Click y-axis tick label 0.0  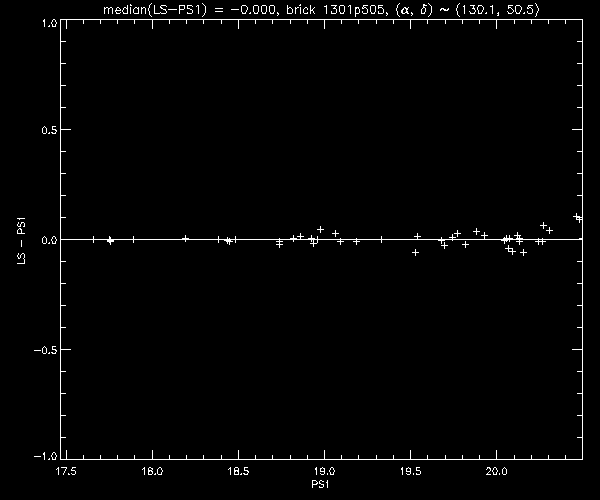pyautogui.click(x=49, y=240)
